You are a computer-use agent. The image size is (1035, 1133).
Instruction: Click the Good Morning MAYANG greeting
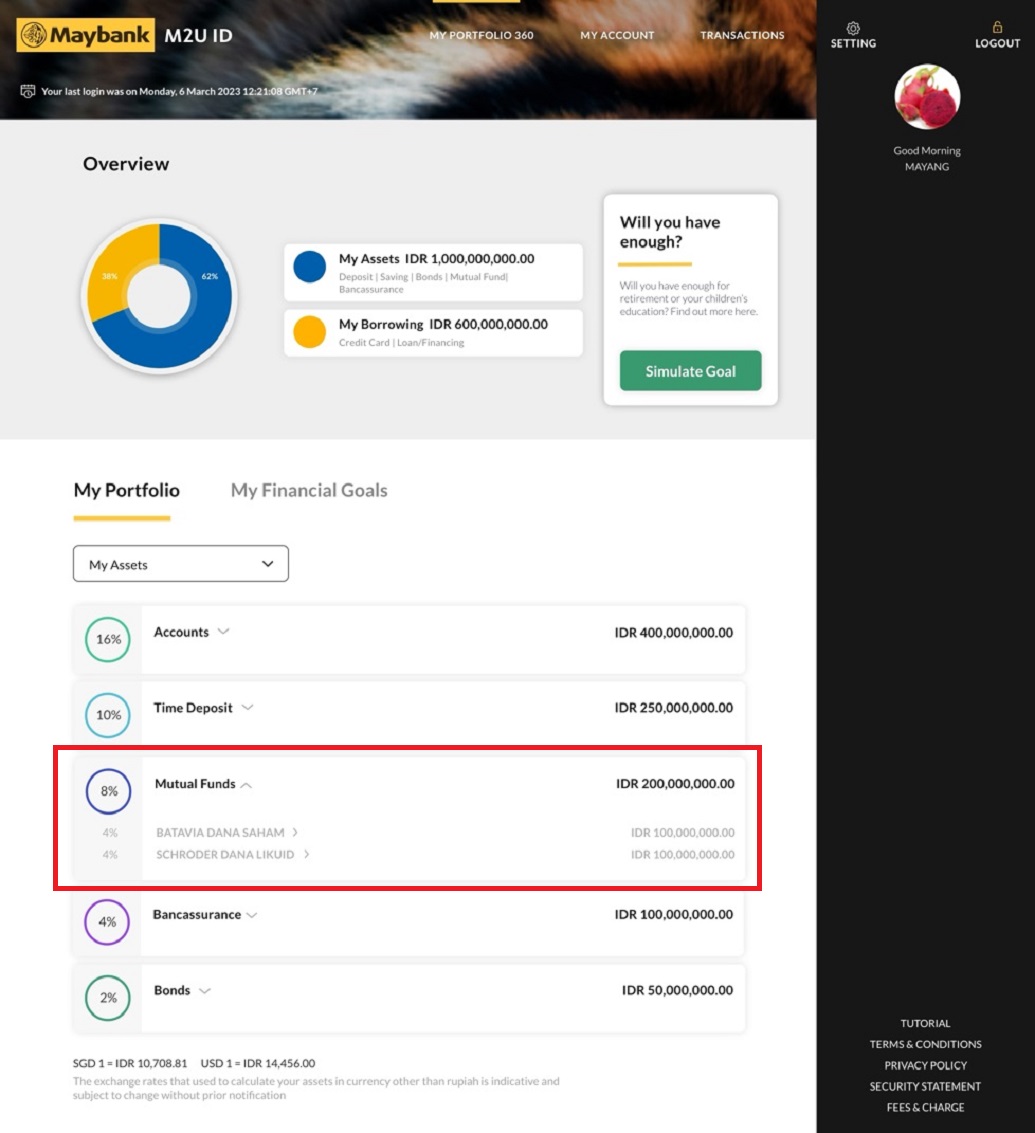click(927, 158)
